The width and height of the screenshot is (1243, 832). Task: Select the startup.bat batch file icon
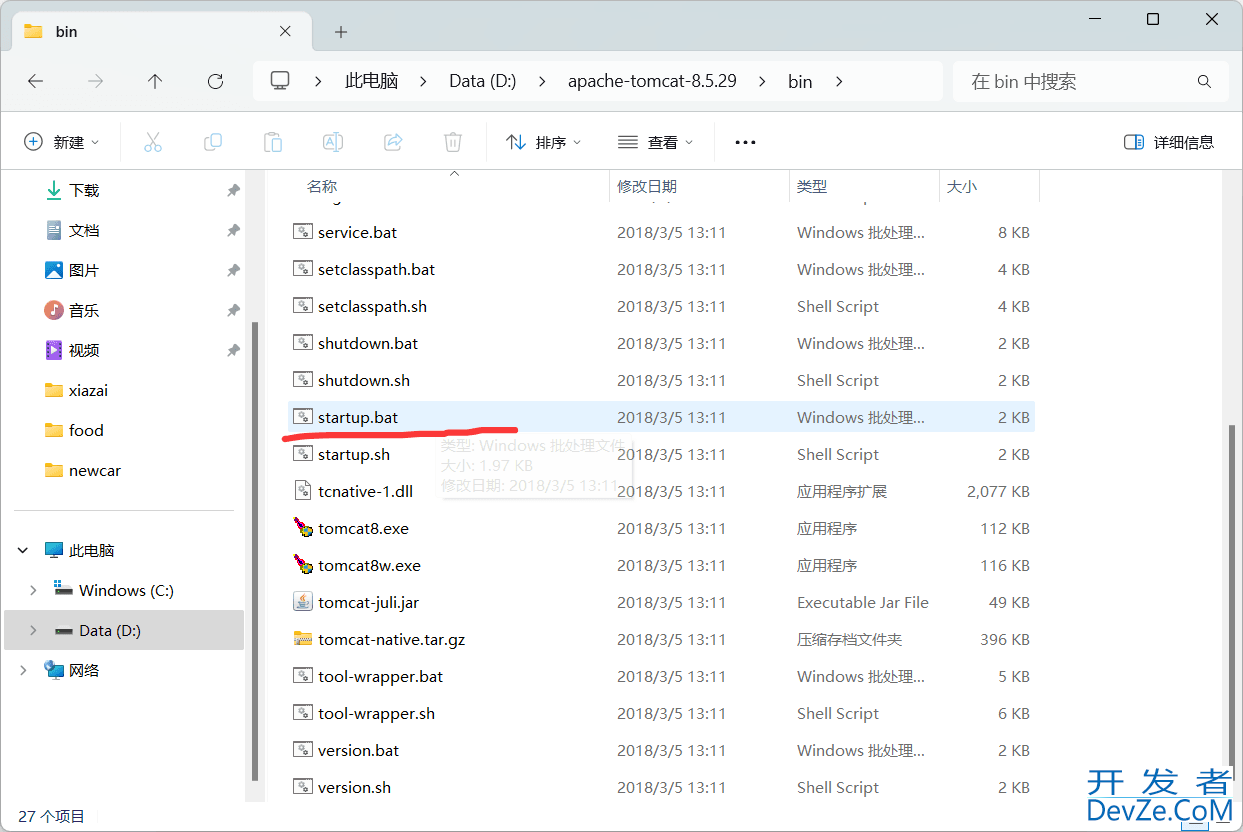pos(303,417)
